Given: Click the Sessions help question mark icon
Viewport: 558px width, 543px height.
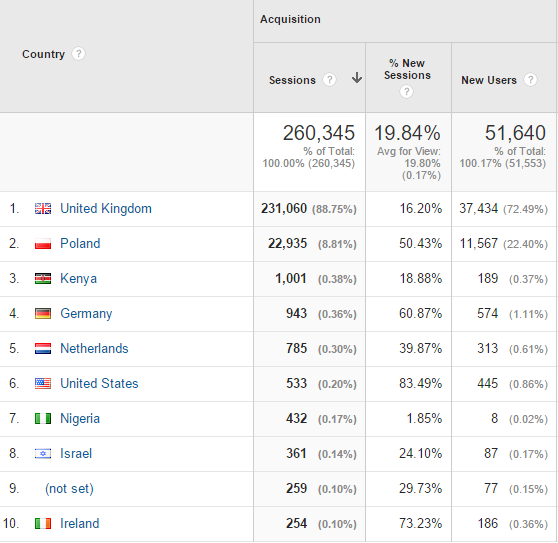Looking at the screenshot, I should point(330,80).
